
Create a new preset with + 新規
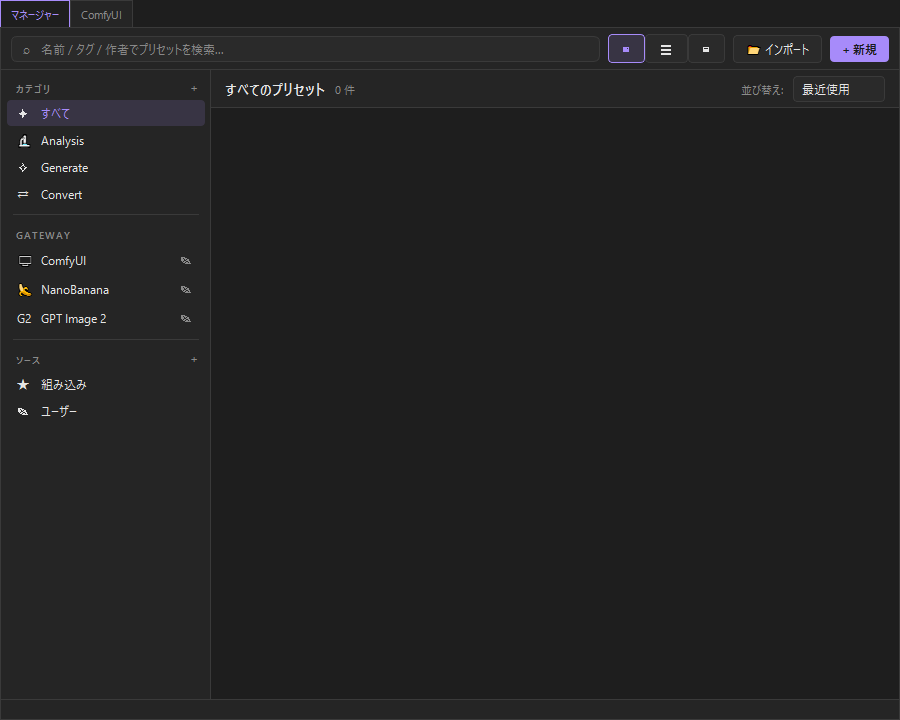[x=859, y=49]
